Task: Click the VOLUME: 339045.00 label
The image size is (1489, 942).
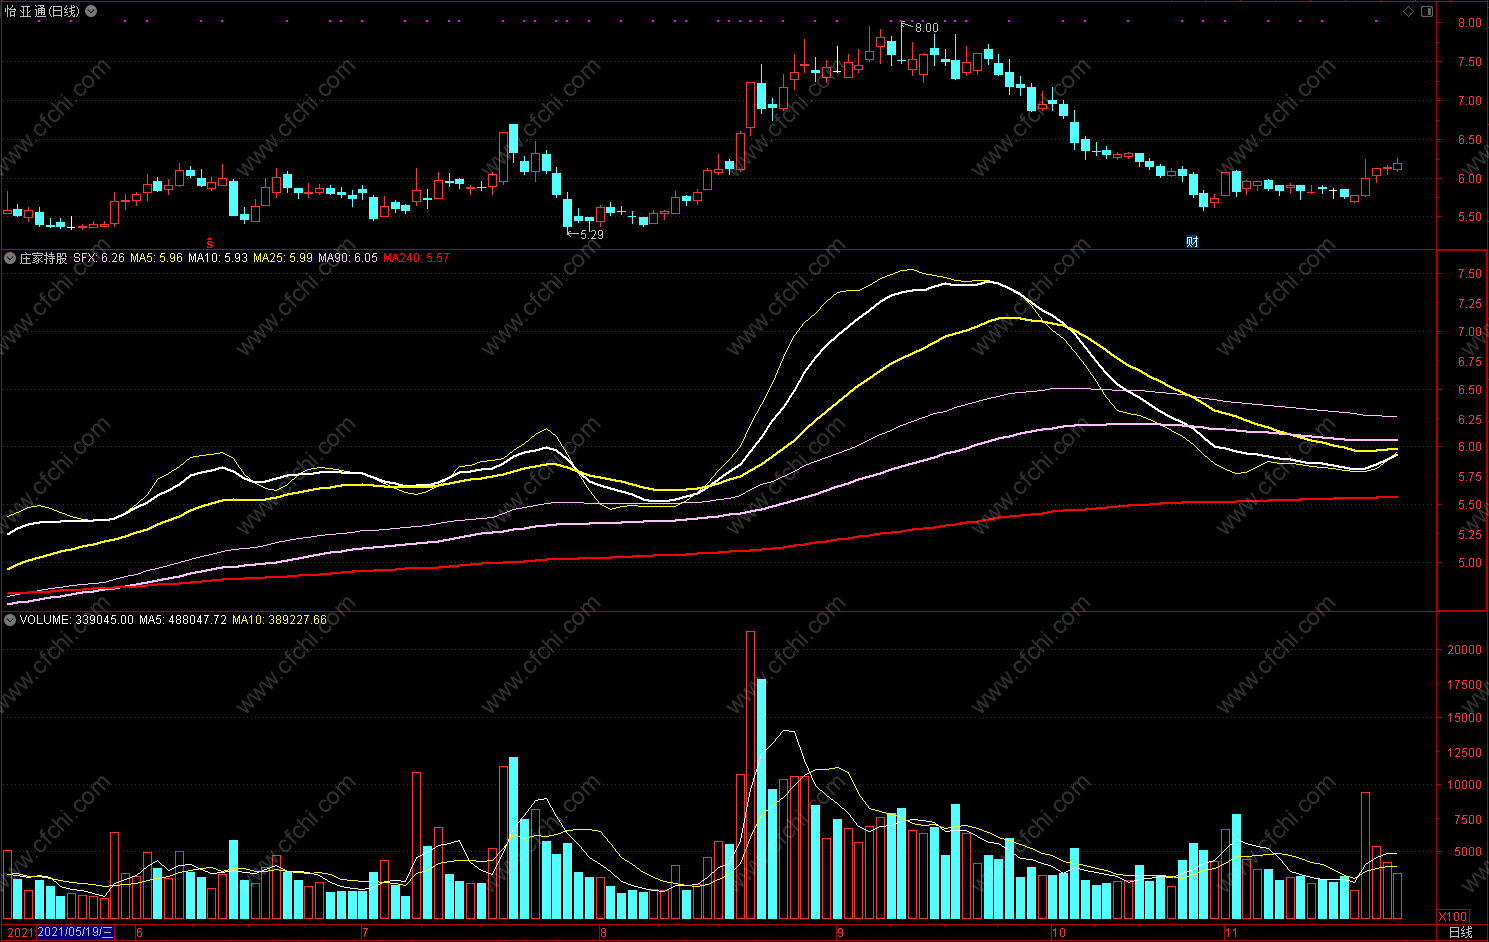Action: pyautogui.click(x=76, y=620)
